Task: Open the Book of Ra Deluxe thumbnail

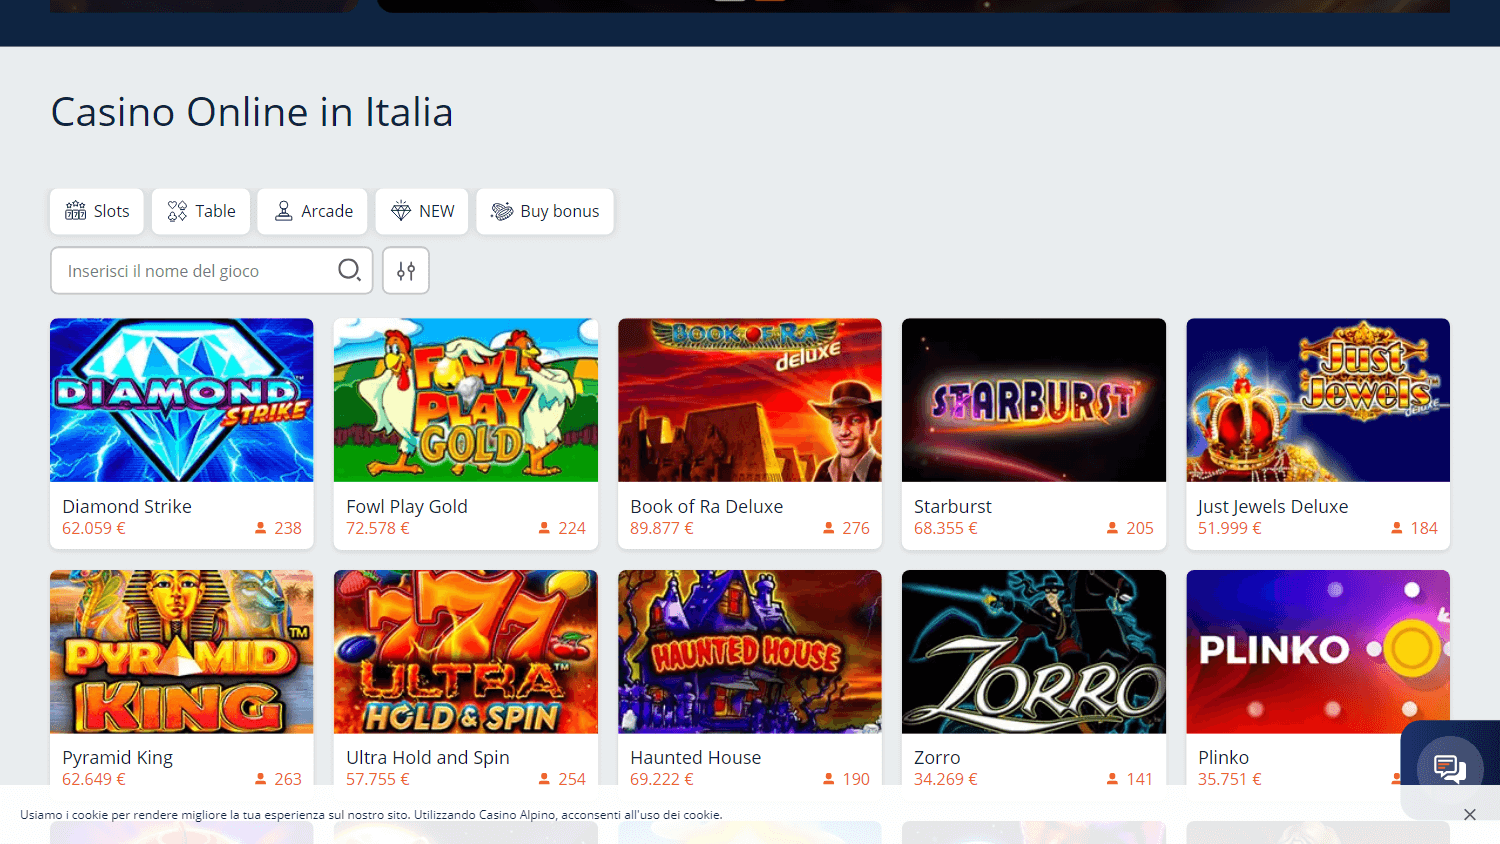Action: (749, 400)
